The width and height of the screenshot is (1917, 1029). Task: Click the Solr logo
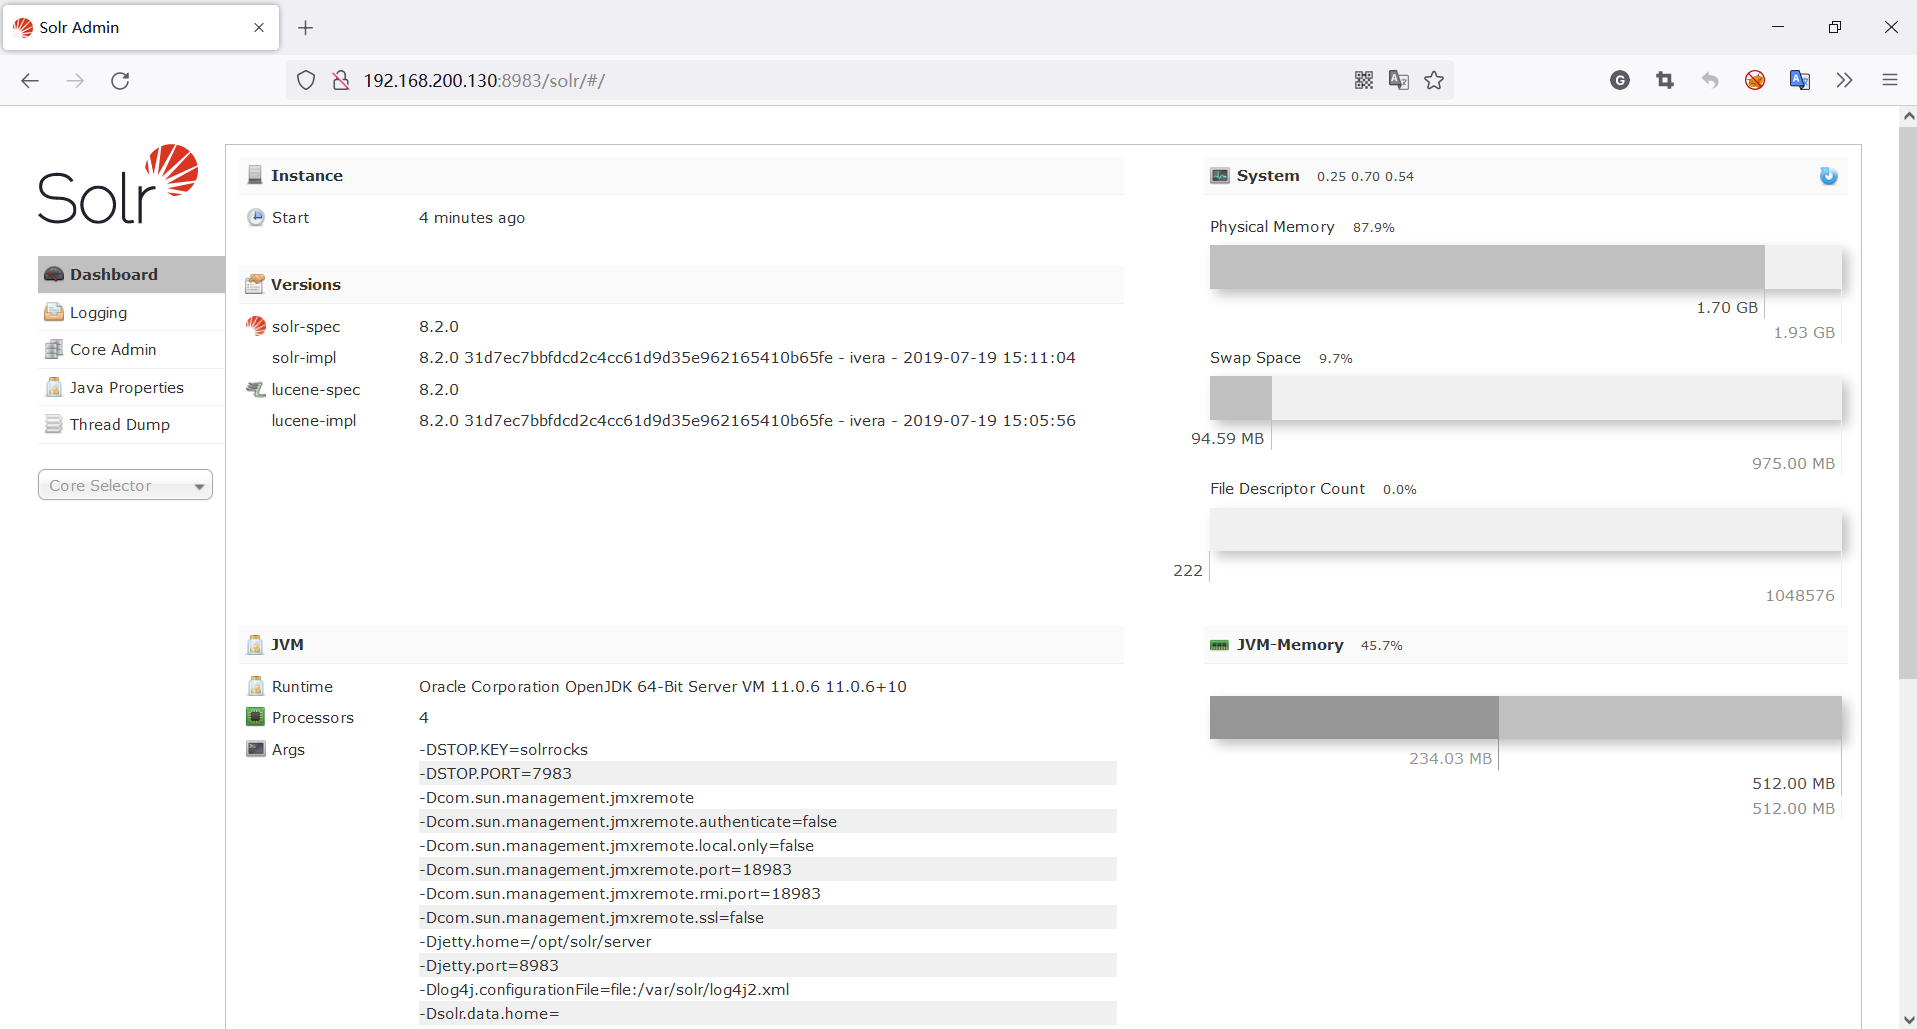tap(118, 185)
